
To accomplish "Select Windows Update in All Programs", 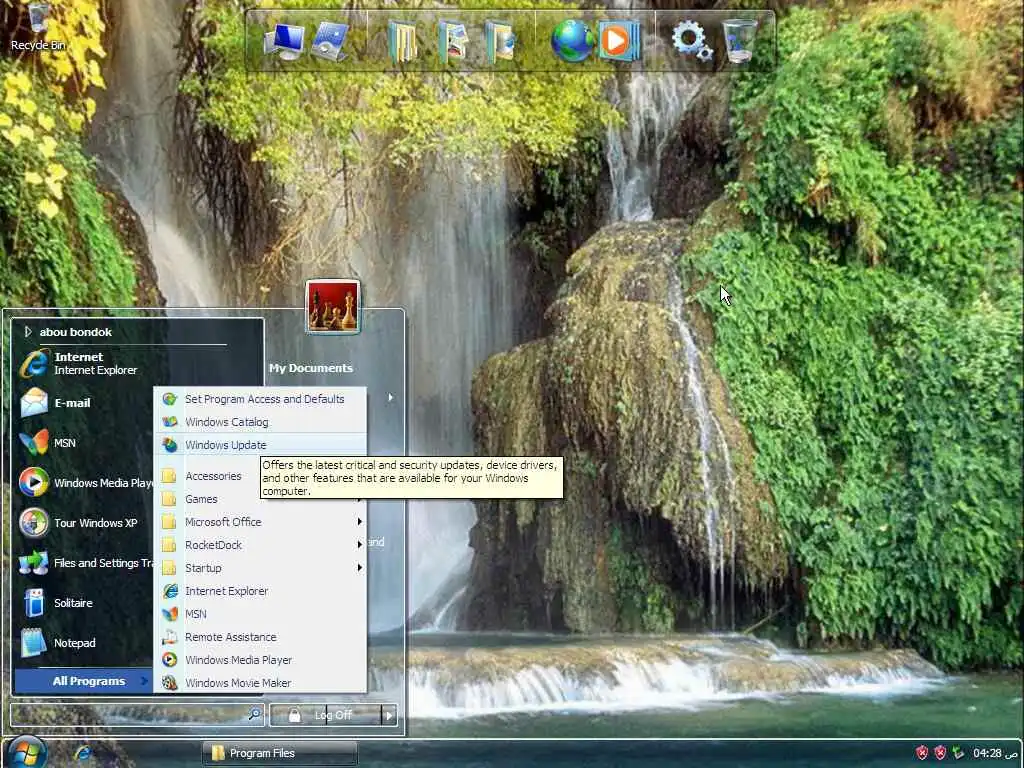I will pyautogui.click(x=261, y=445).
